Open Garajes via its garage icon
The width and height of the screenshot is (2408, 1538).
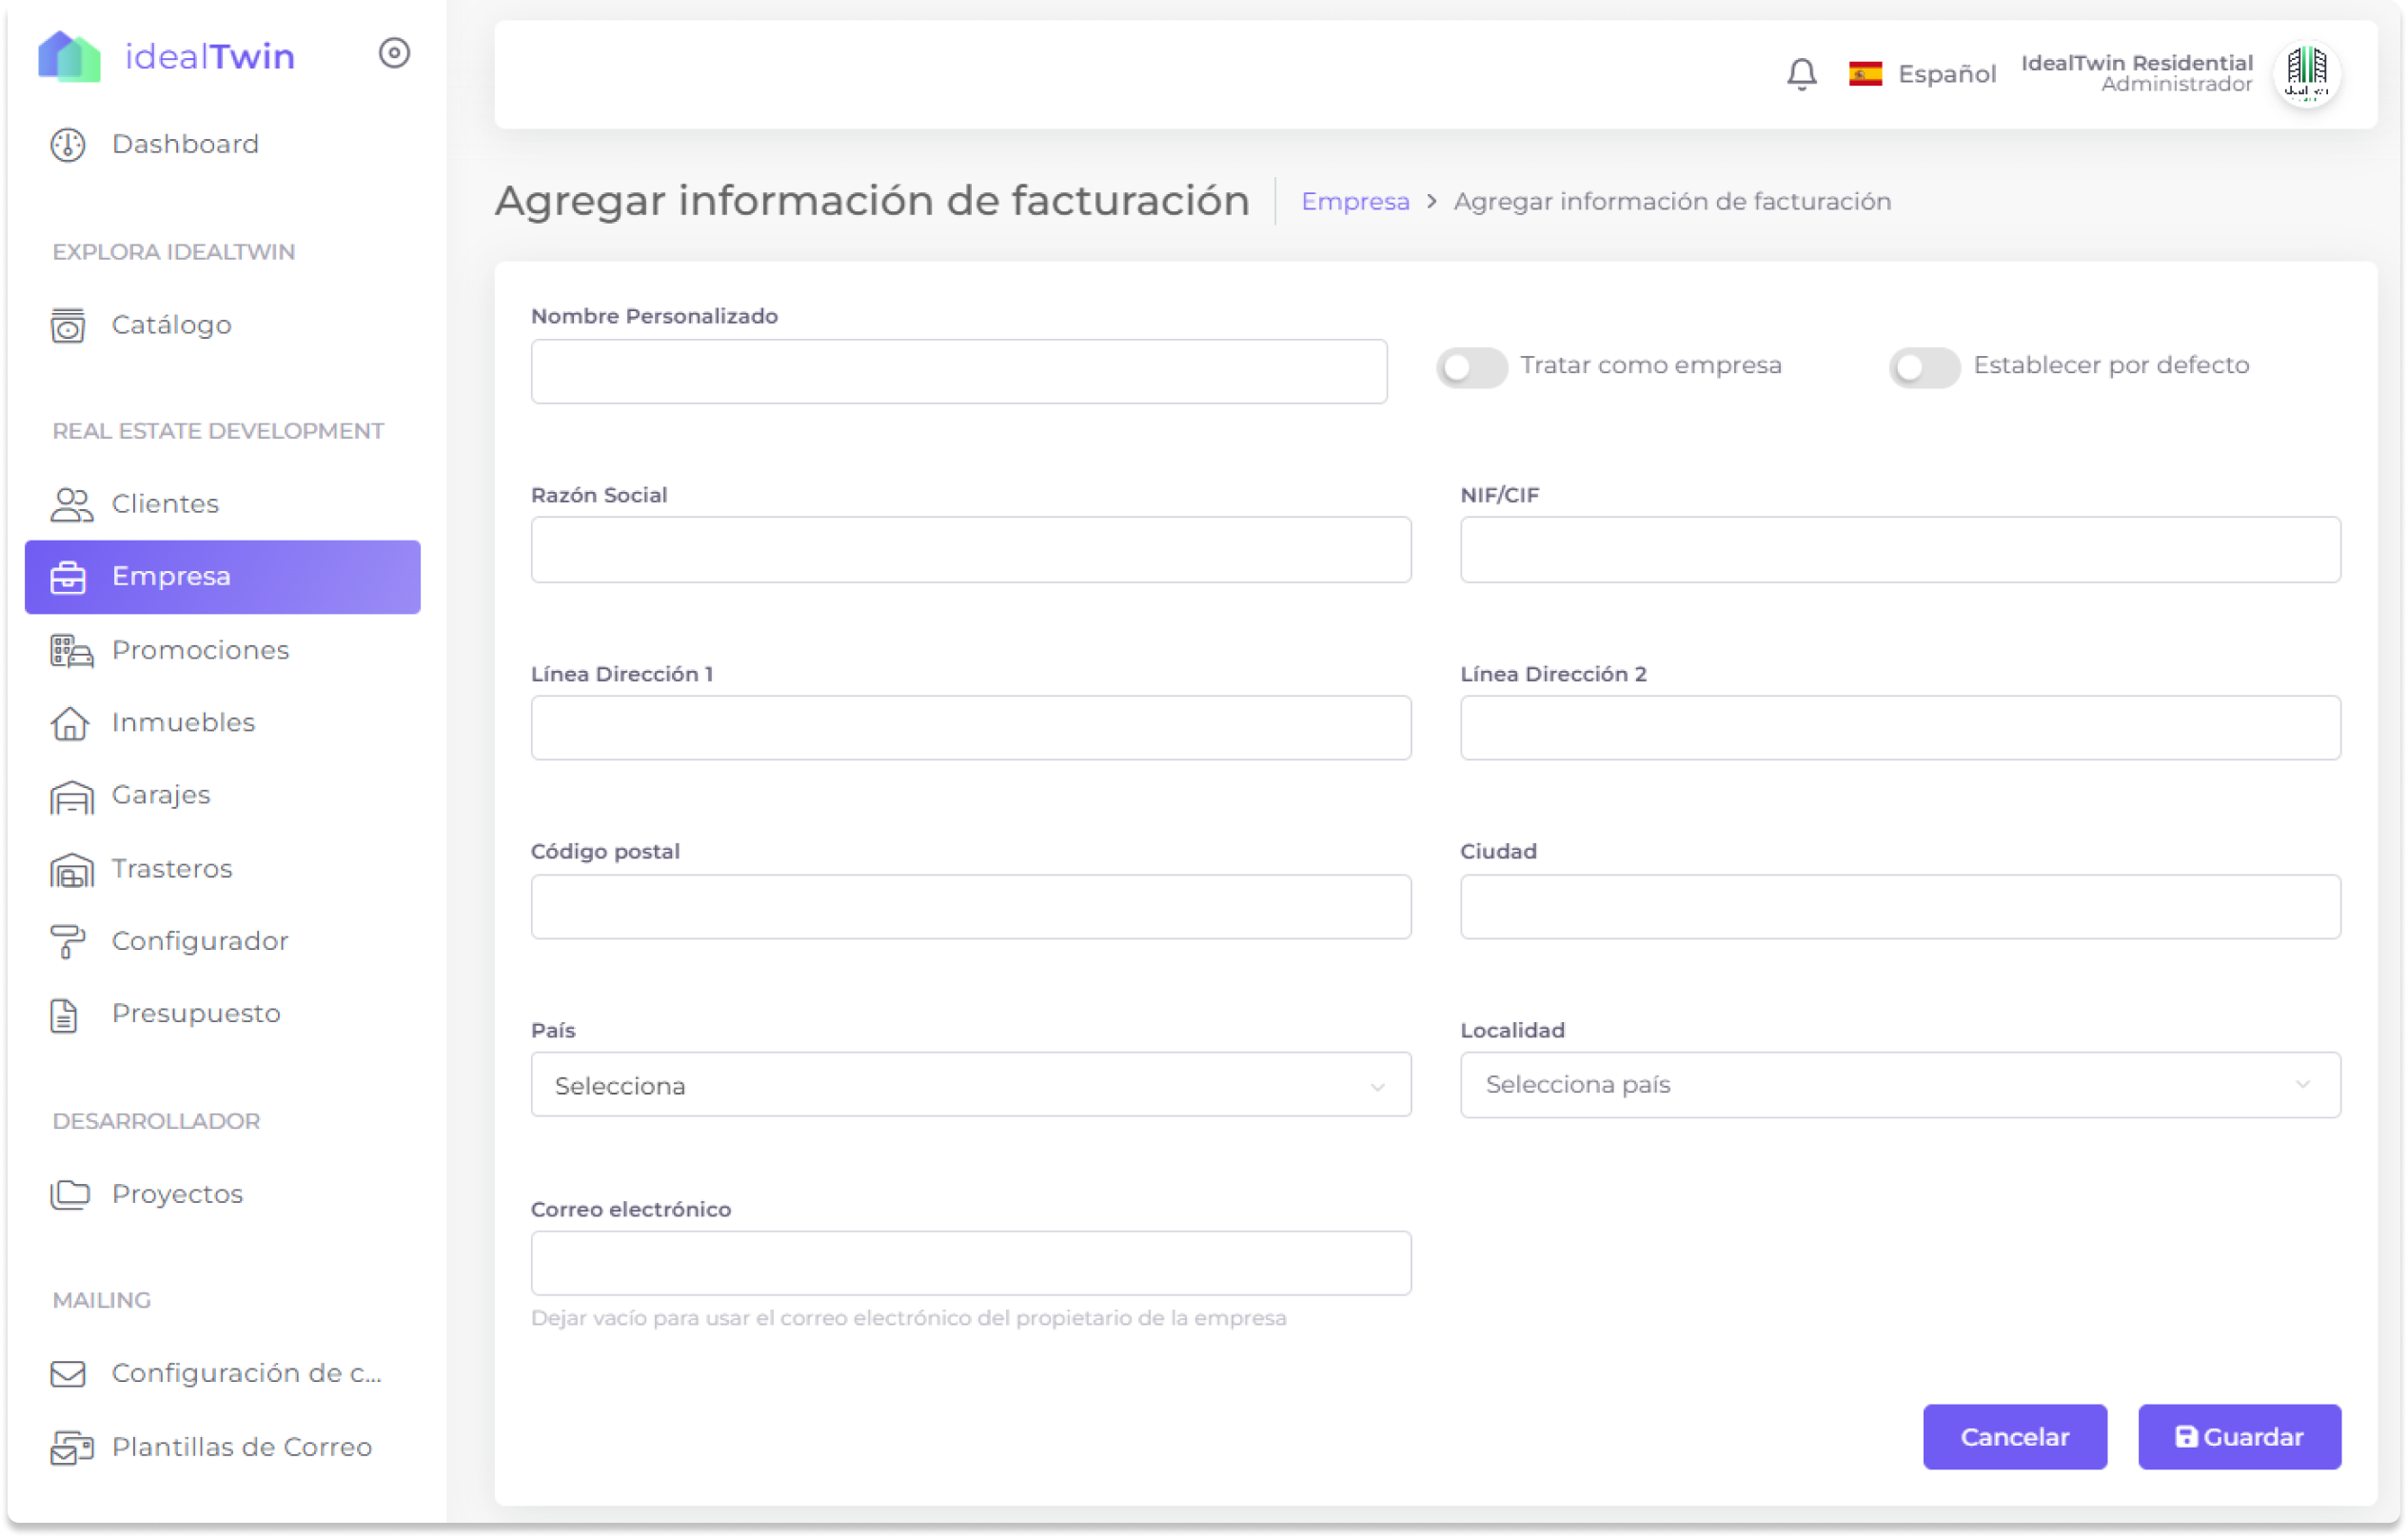pos(68,795)
